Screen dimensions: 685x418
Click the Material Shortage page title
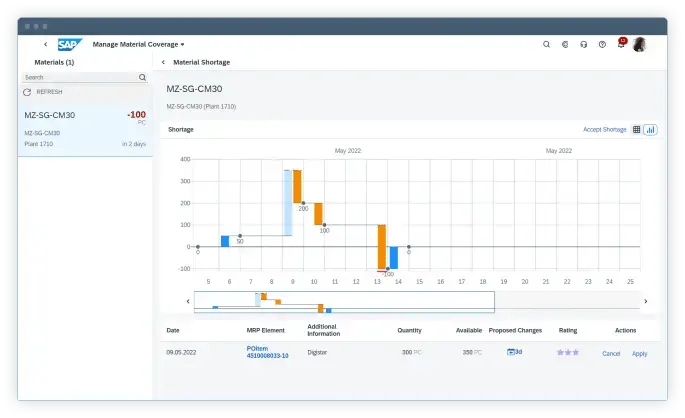point(201,62)
